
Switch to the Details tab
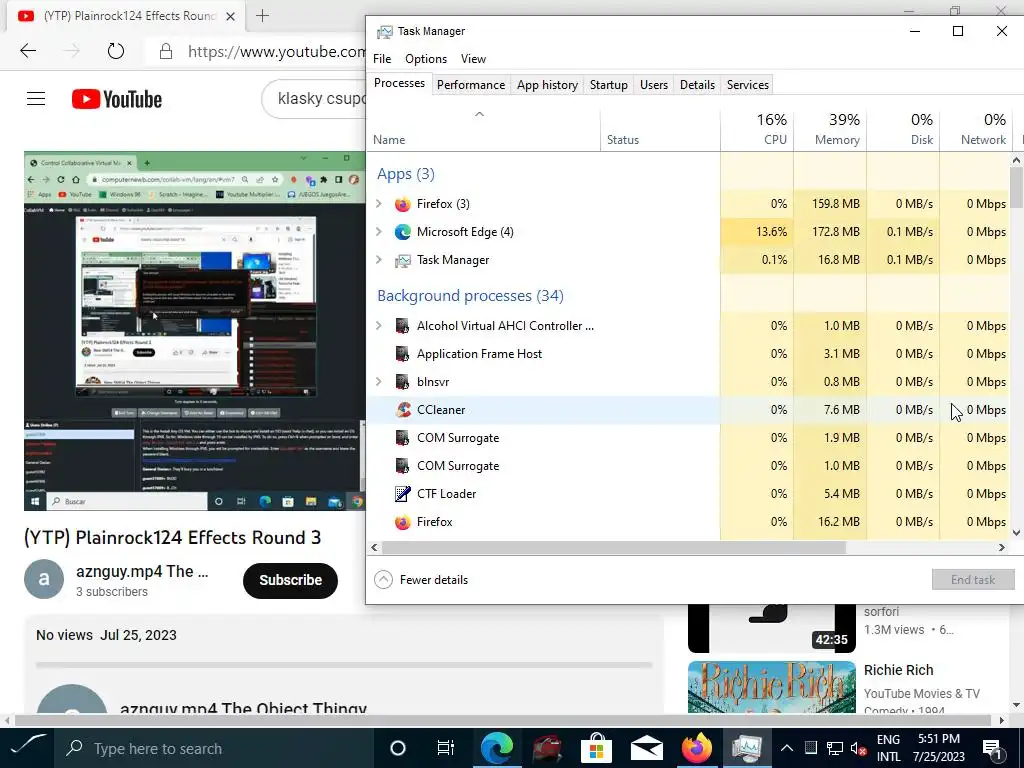tap(697, 85)
